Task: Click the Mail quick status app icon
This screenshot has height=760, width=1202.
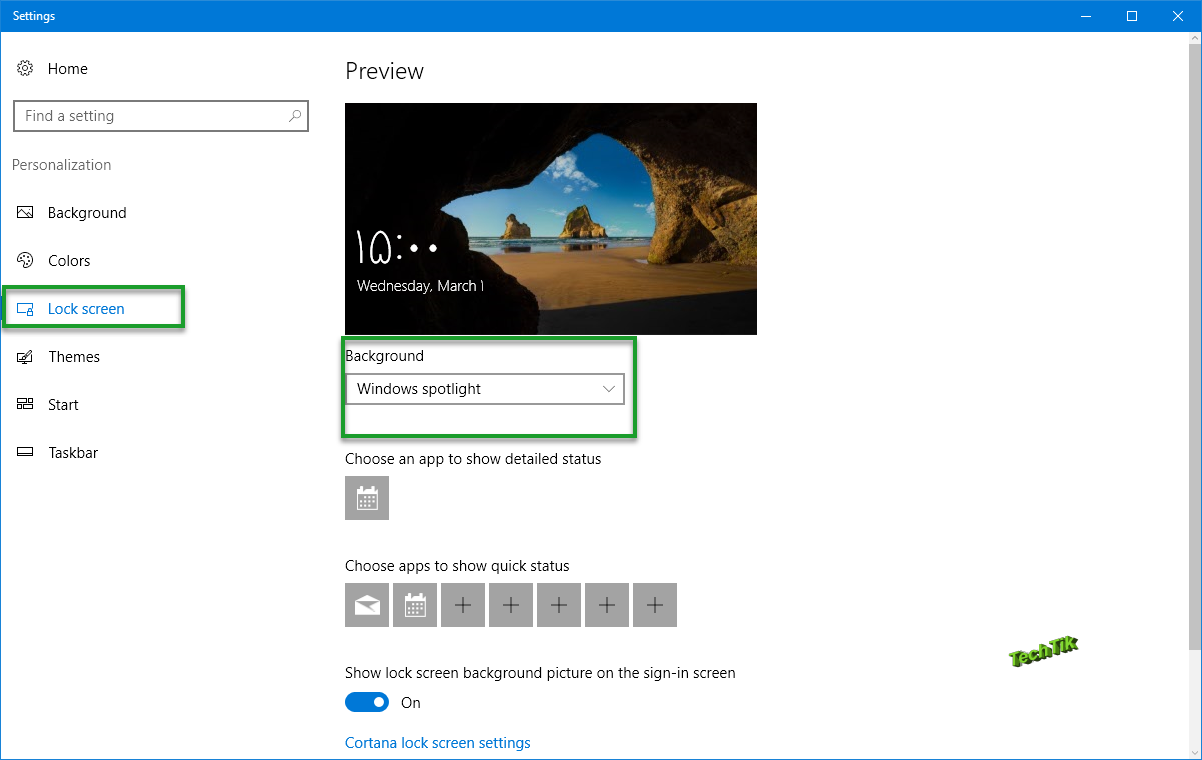Action: [367, 605]
